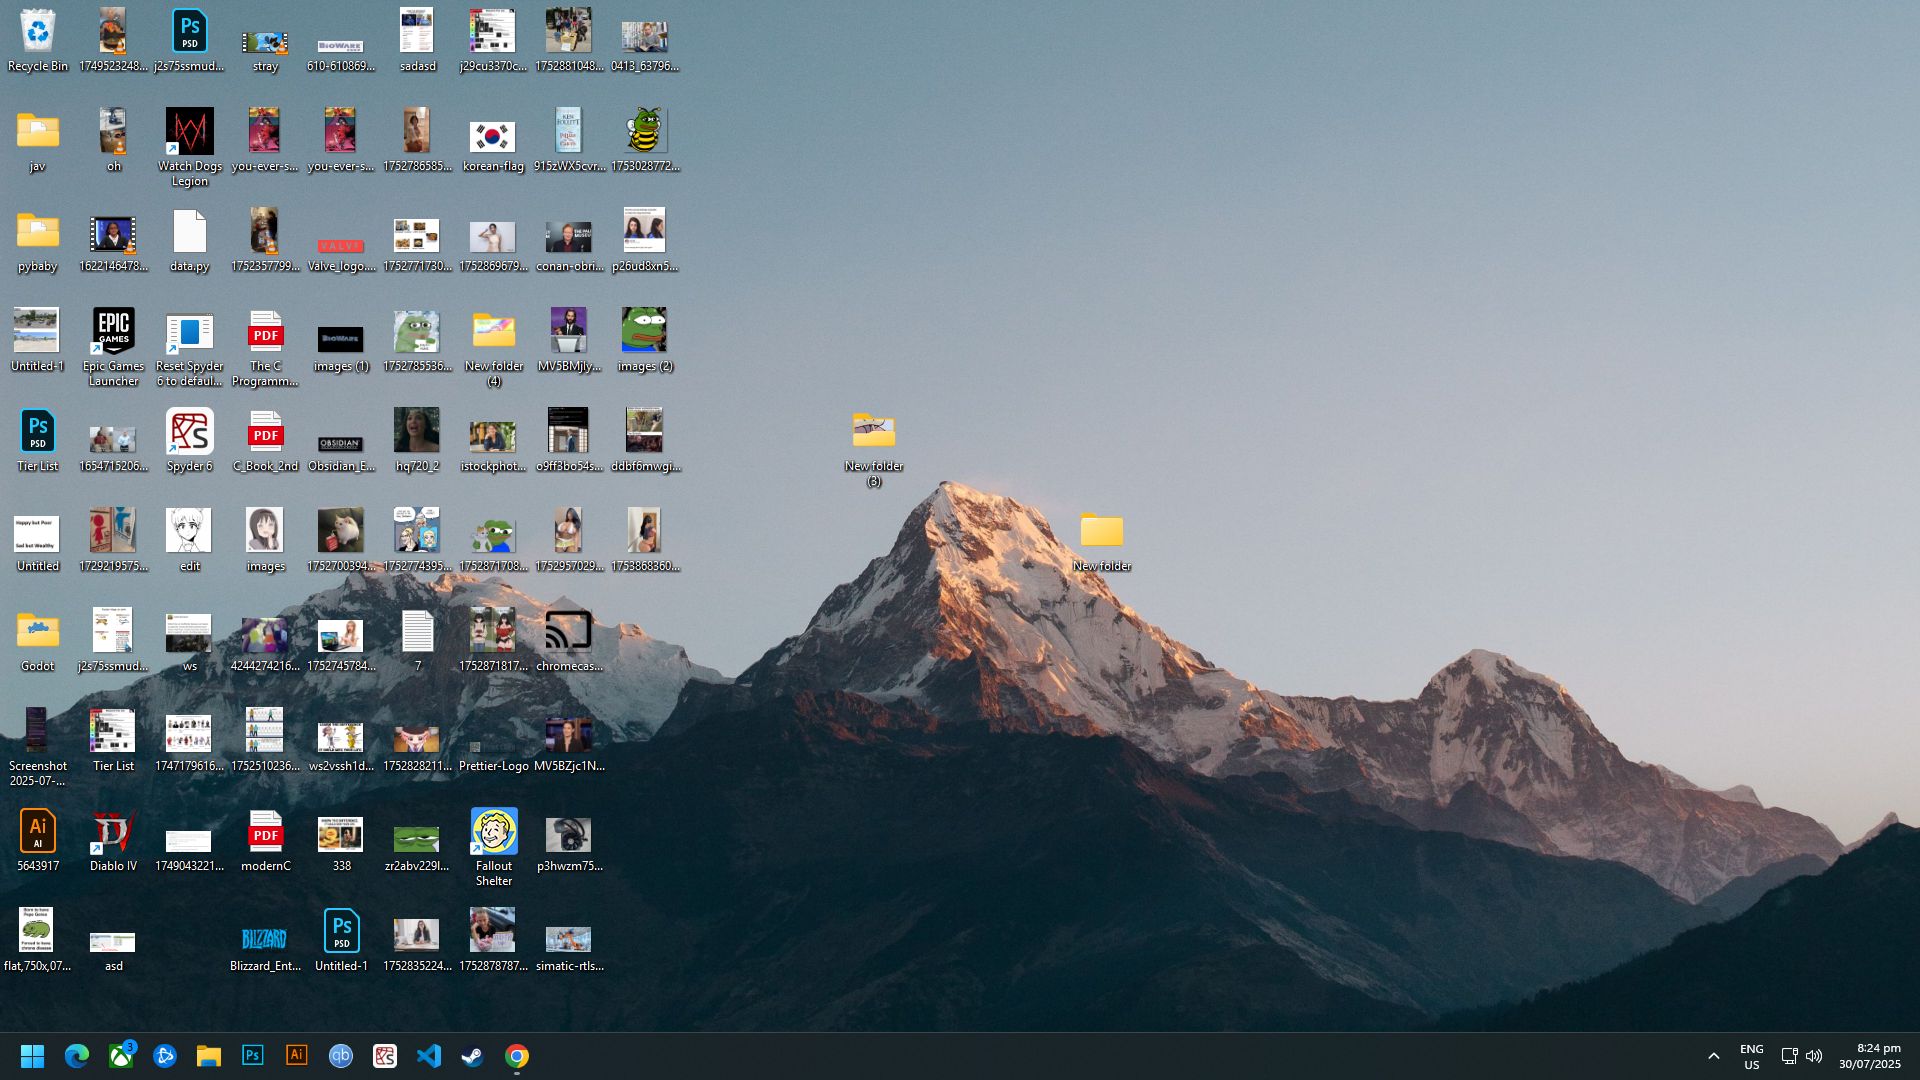Select the New folder (4) icon
Image resolution: width=1920 pixels, height=1080 pixels.
[494, 347]
